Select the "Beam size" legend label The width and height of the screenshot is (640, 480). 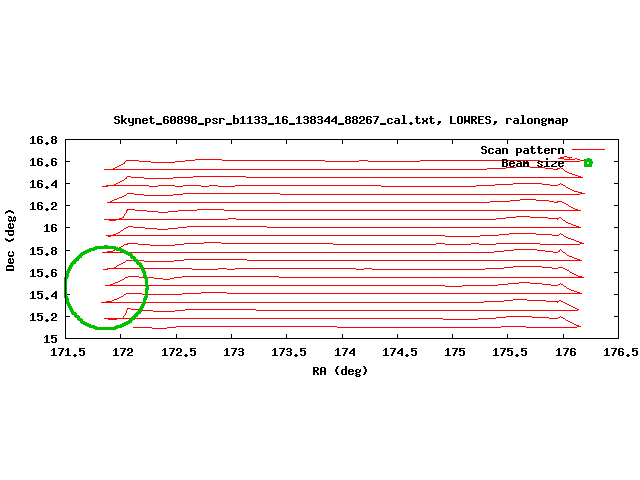click(533, 163)
